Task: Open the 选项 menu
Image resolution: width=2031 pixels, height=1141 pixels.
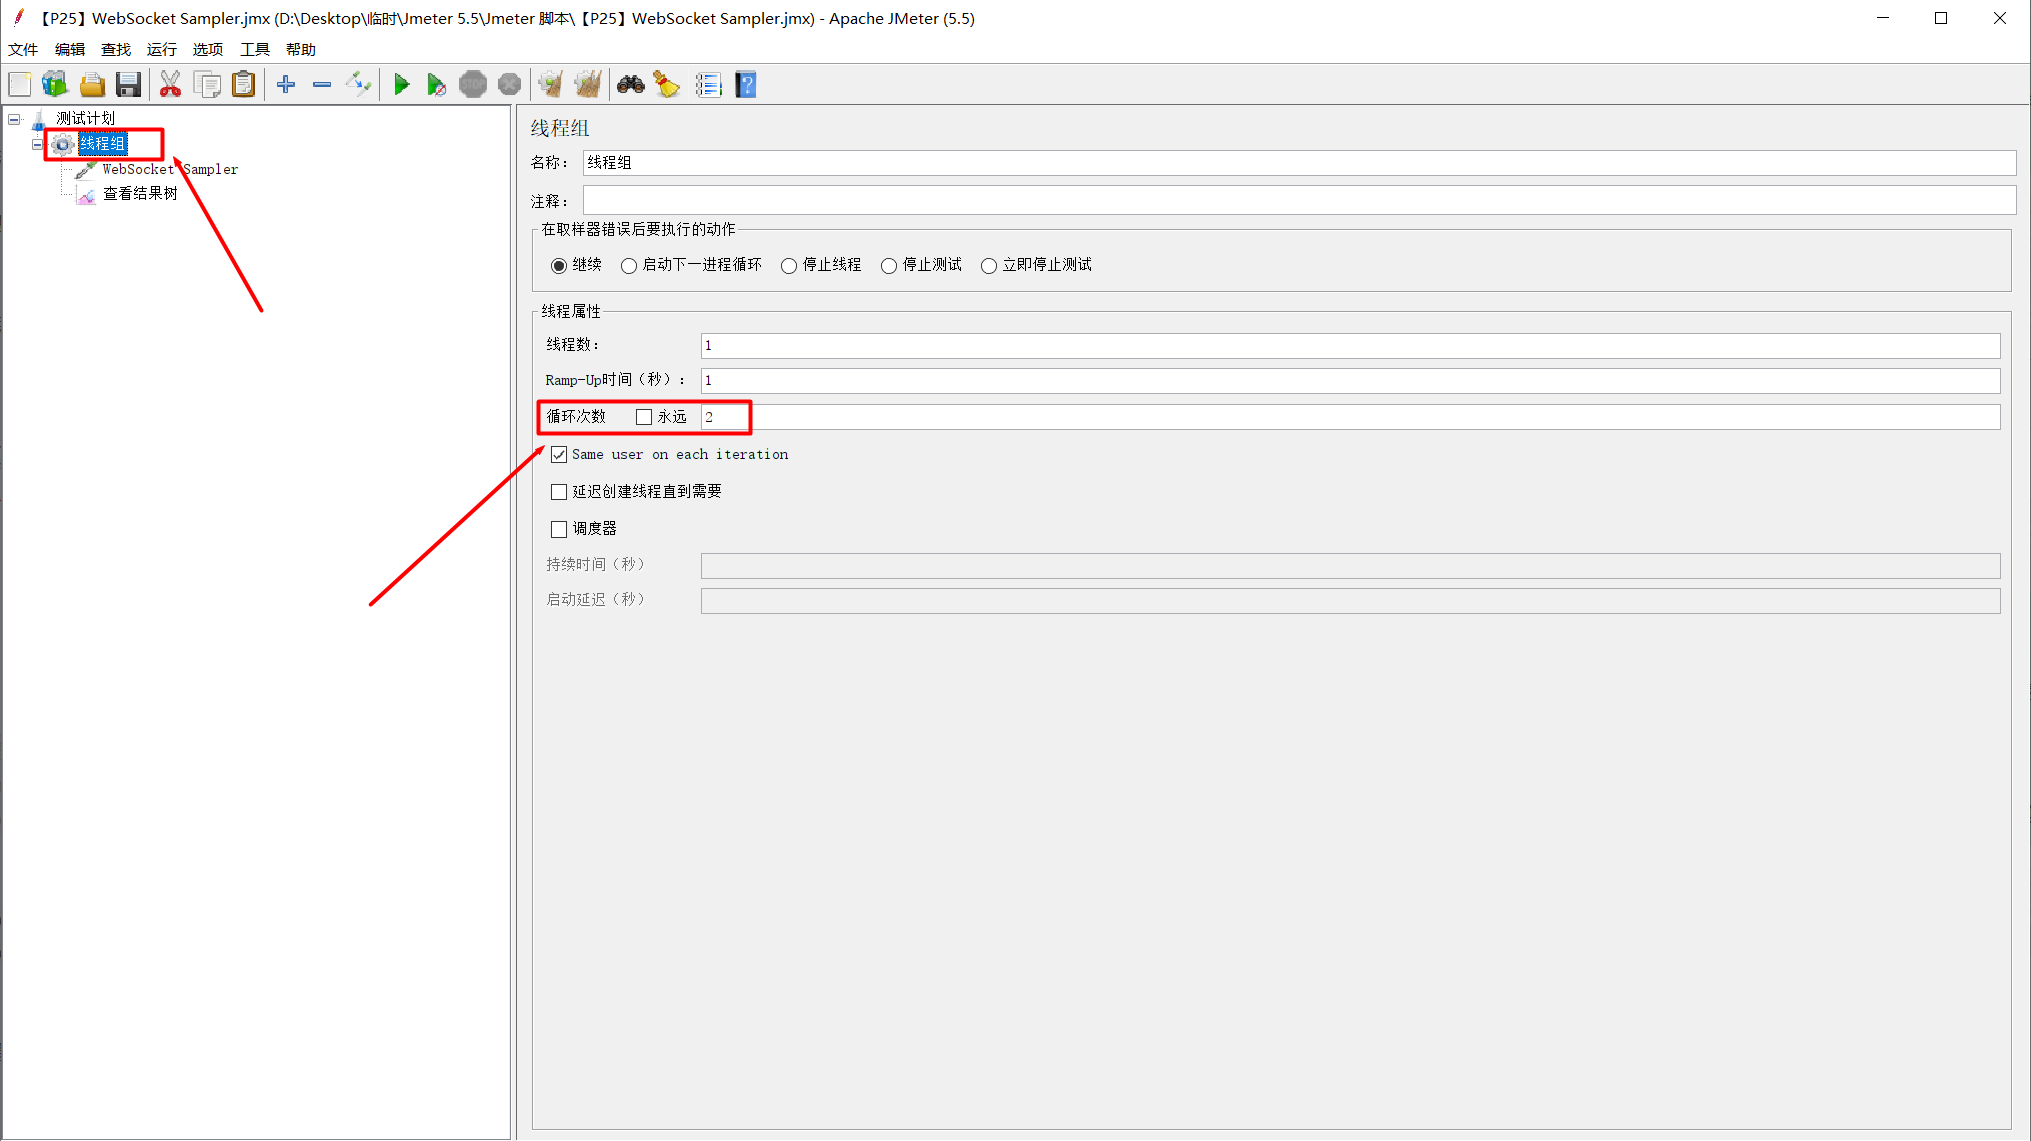Action: click(x=208, y=49)
